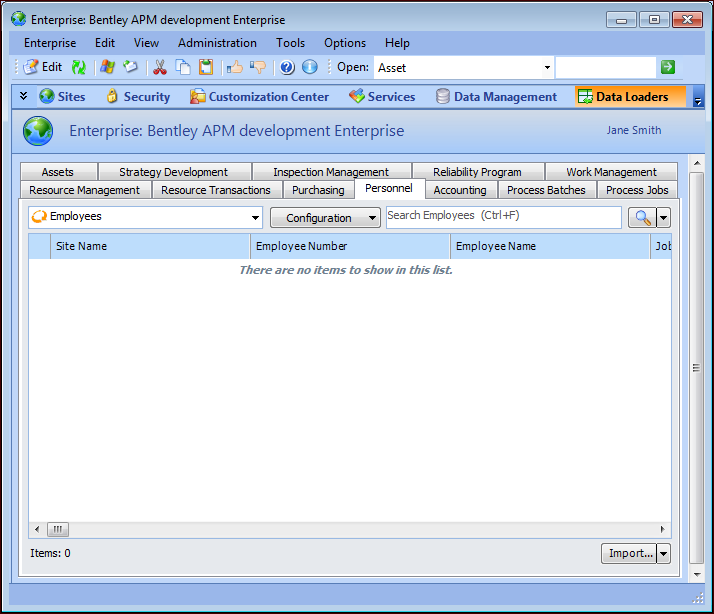The height and width of the screenshot is (614, 714).
Task: Switch to the Work Management tab
Action: pyautogui.click(x=612, y=172)
